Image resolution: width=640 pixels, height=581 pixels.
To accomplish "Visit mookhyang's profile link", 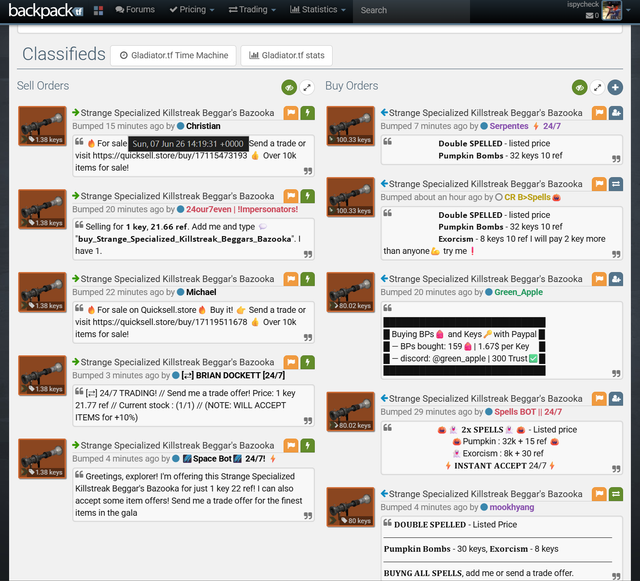I will coord(511,508).
